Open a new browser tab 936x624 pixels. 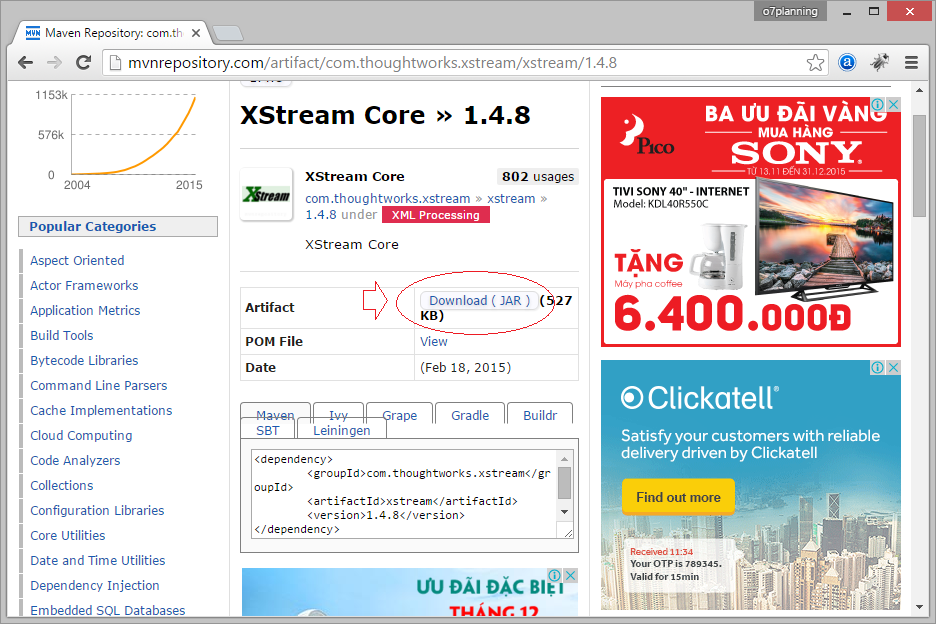tap(228, 33)
